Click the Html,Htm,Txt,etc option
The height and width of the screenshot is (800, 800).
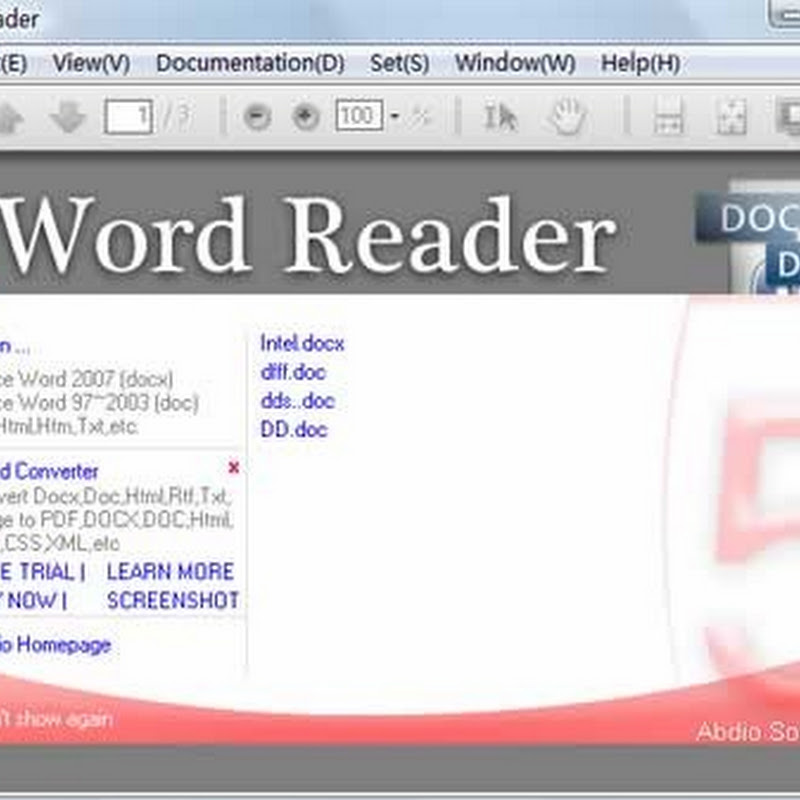pyautogui.click(x=69, y=427)
